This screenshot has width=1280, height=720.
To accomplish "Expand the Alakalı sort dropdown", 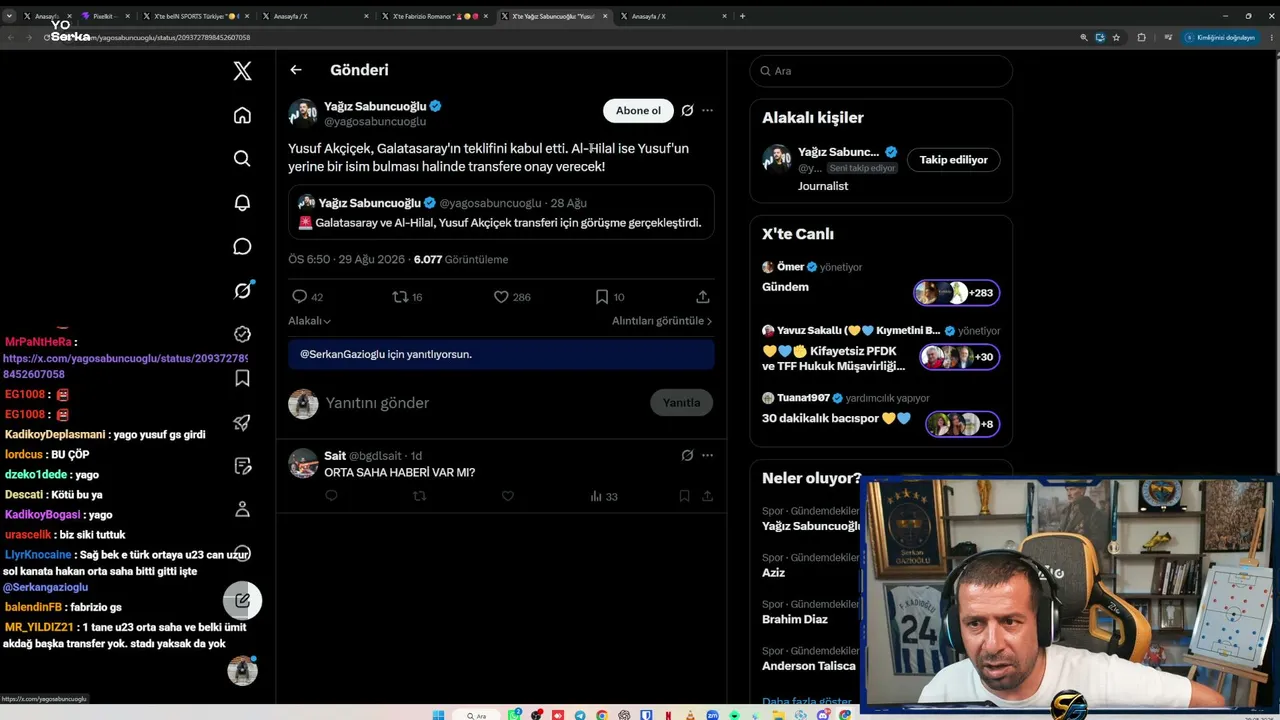I will [310, 321].
